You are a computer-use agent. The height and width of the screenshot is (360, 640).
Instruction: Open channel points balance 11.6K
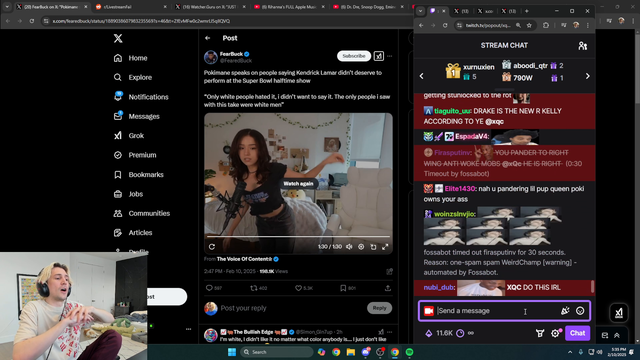click(x=439, y=333)
